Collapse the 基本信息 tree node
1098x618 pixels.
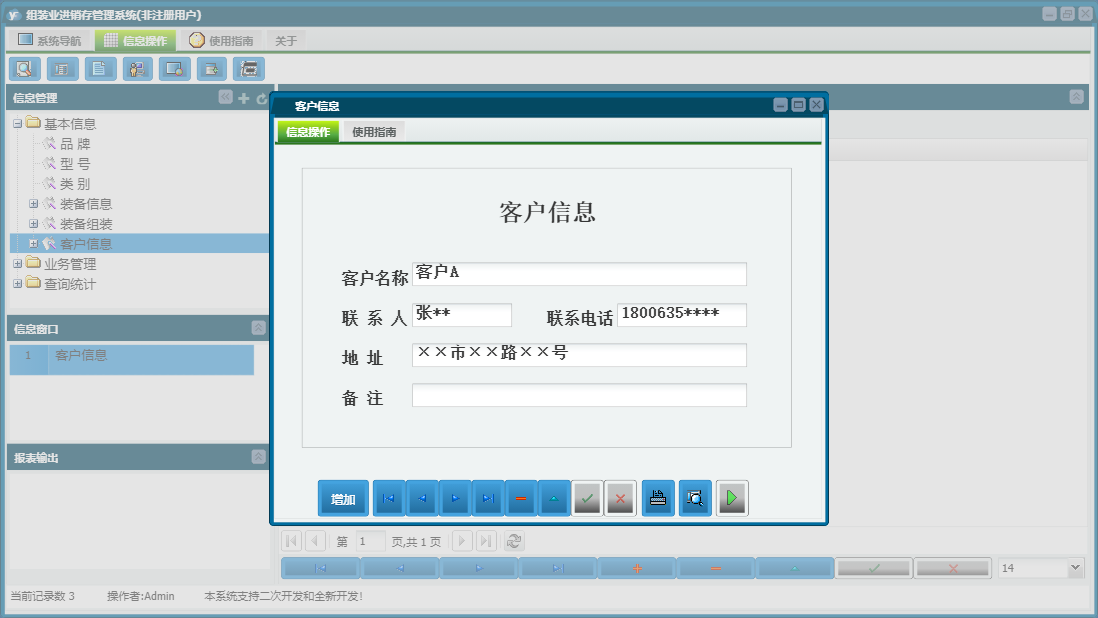tap(18, 124)
